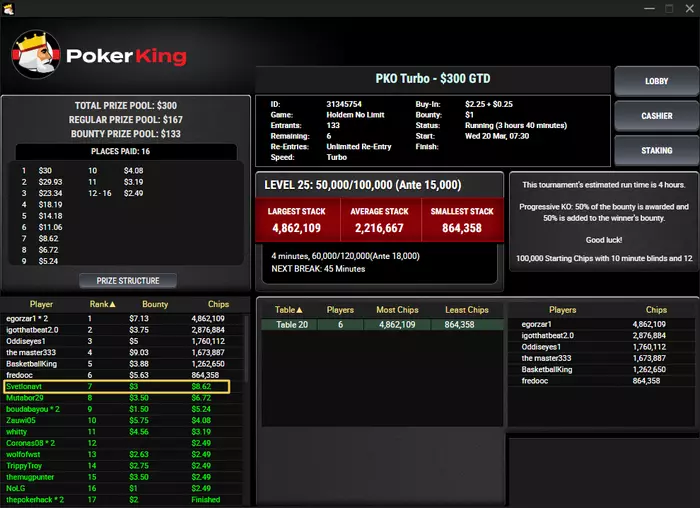700x508 pixels.
Task: Click the player list scrollbar
Action: pos(246,348)
